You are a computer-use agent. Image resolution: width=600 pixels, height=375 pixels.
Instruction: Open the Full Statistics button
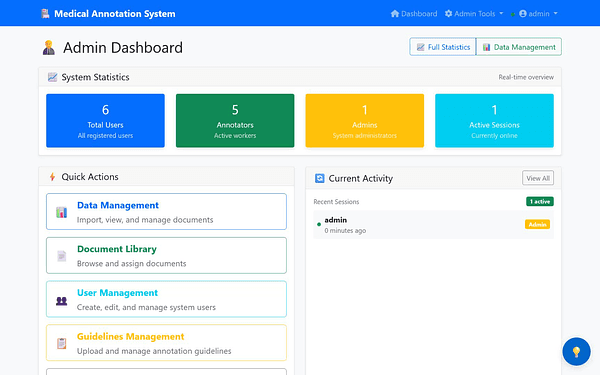(443, 47)
